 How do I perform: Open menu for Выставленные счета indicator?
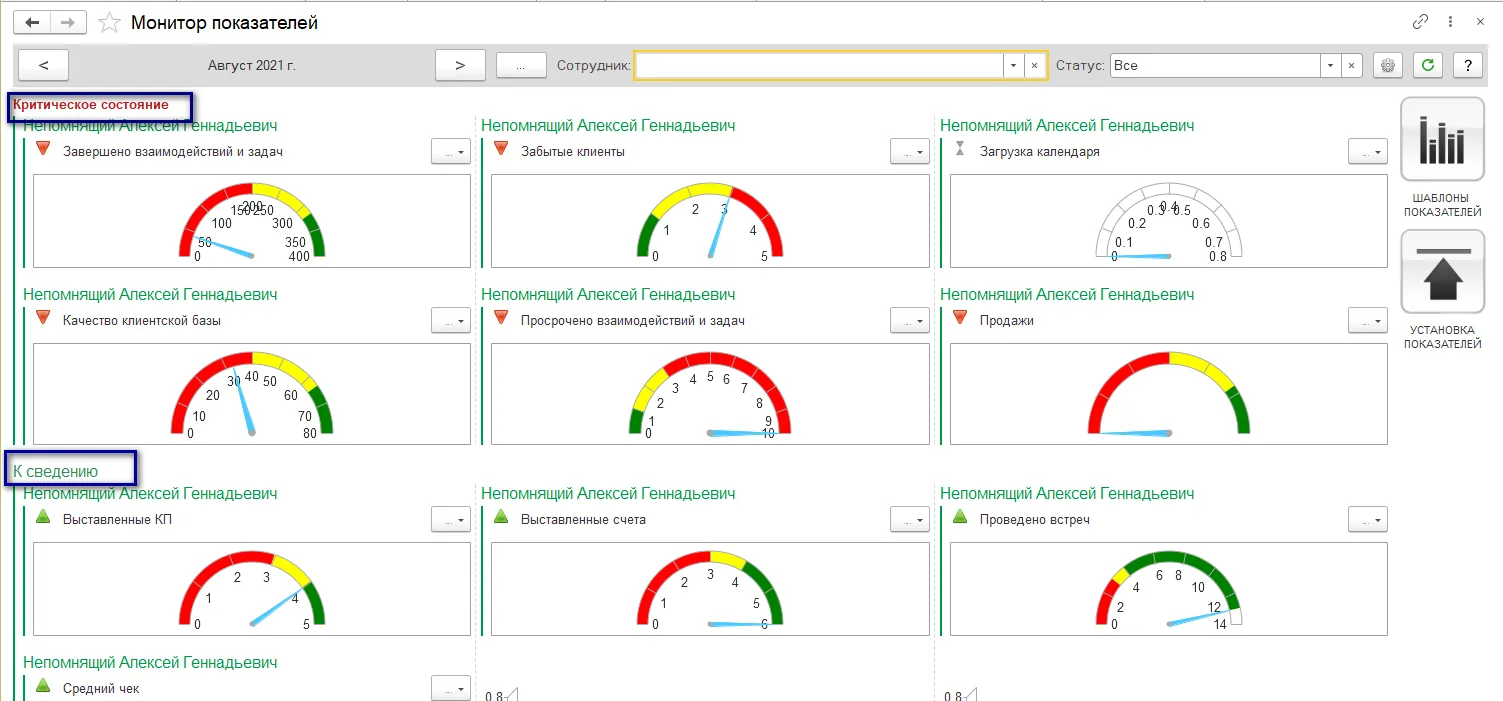(x=910, y=520)
